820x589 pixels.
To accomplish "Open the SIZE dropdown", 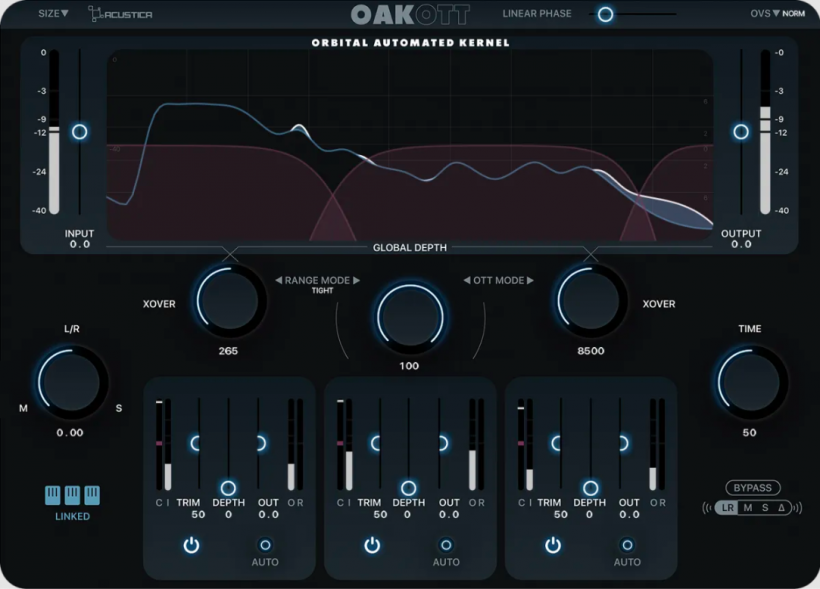I will point(53,13).
